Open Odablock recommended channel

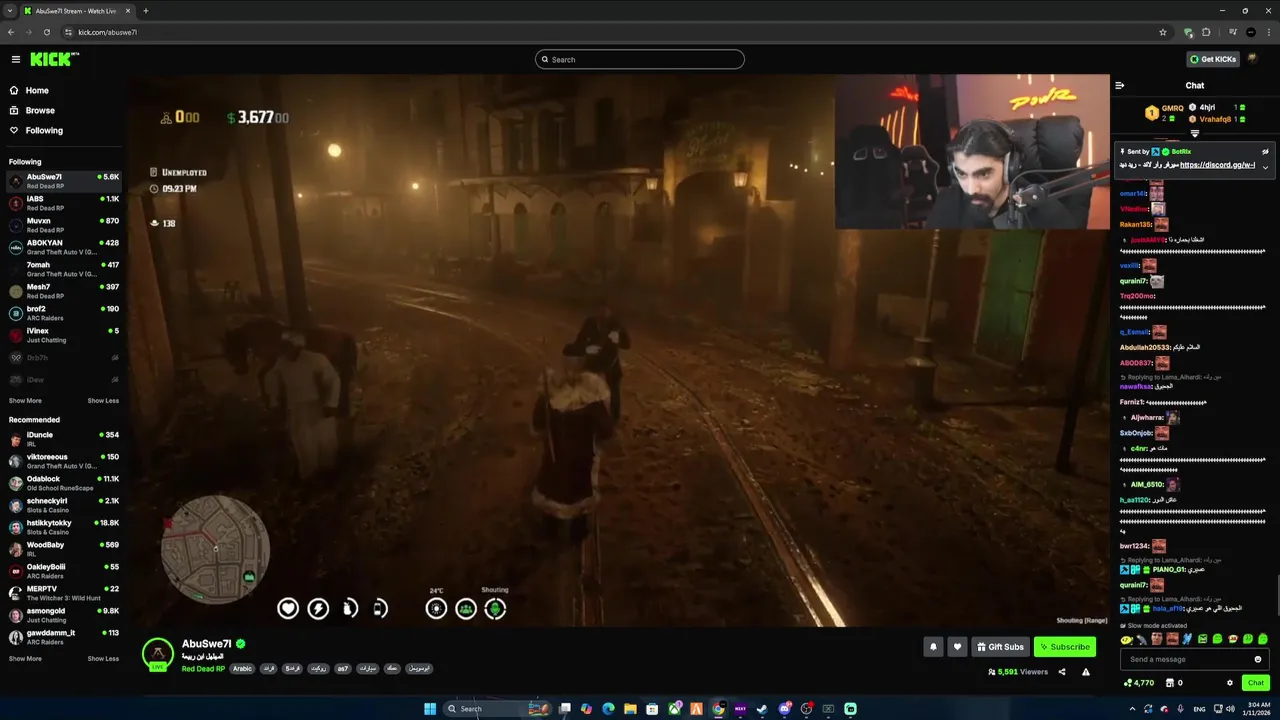64,483
